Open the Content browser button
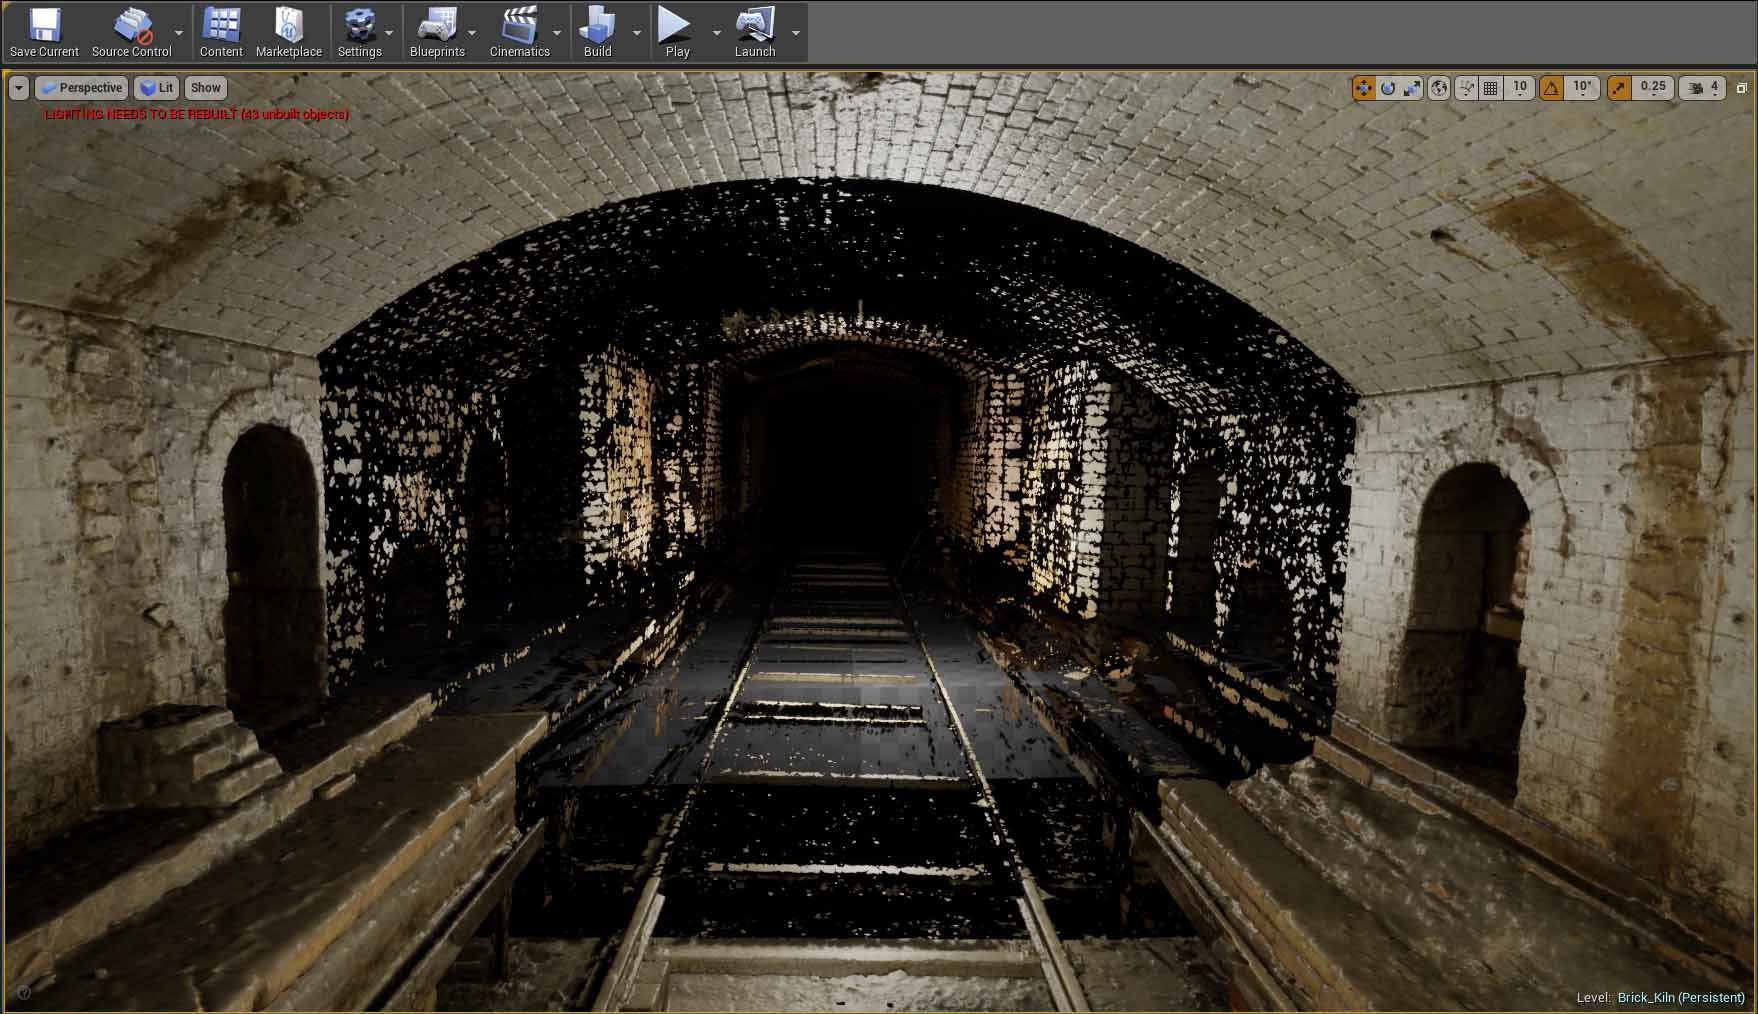 [221, 33]
